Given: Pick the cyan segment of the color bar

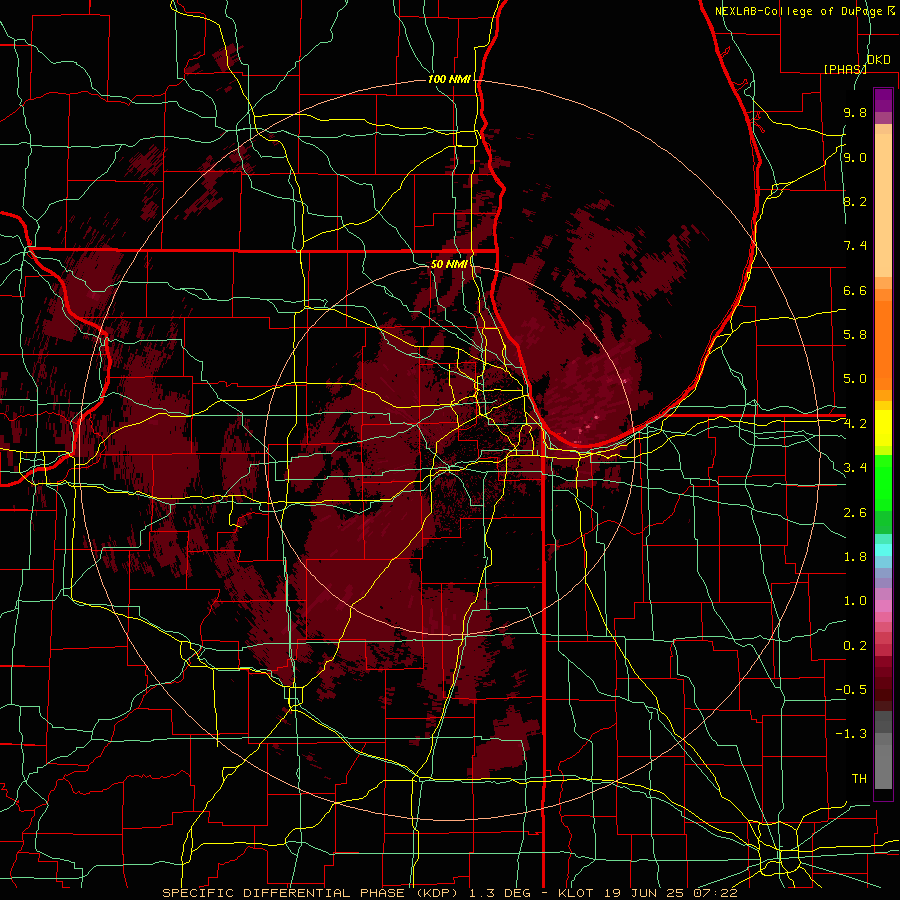Looking at the screenshot, I should [x=883, y=550].
